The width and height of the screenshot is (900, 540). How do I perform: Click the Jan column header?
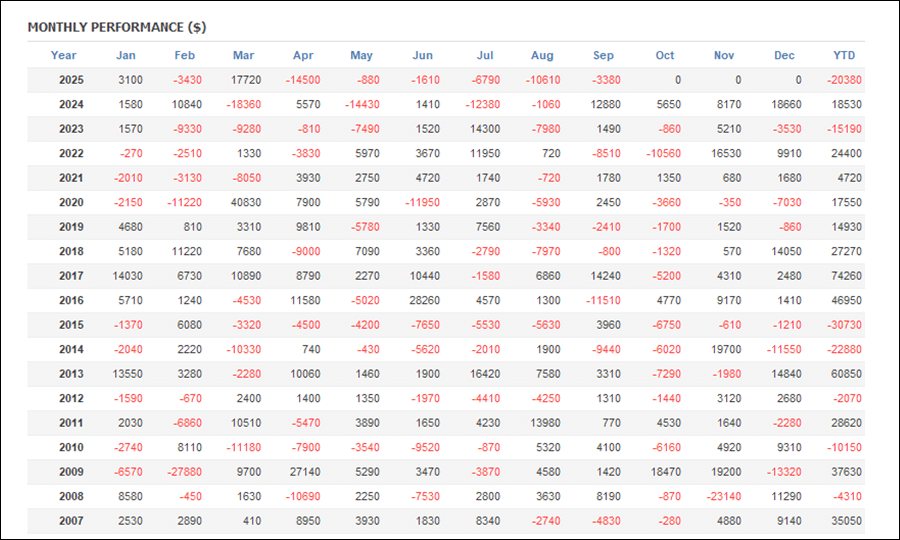coord(126,55)
